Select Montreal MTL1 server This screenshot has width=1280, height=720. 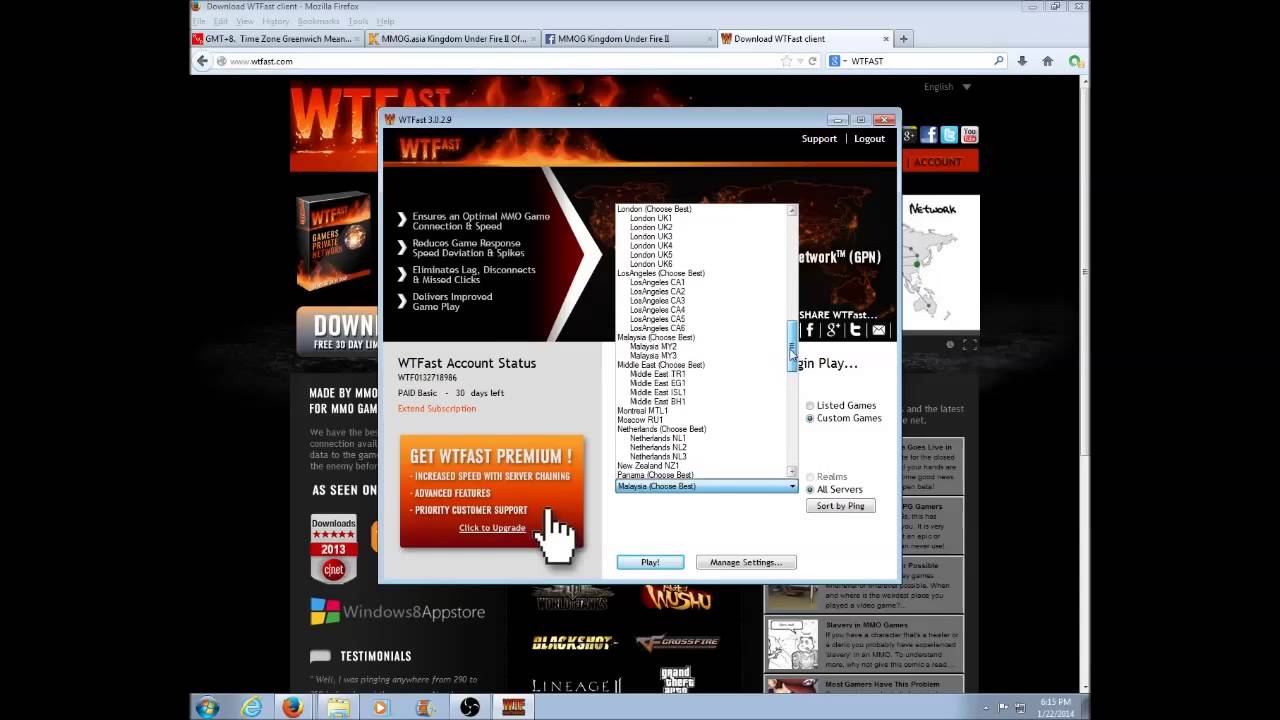tap(642, 411)
